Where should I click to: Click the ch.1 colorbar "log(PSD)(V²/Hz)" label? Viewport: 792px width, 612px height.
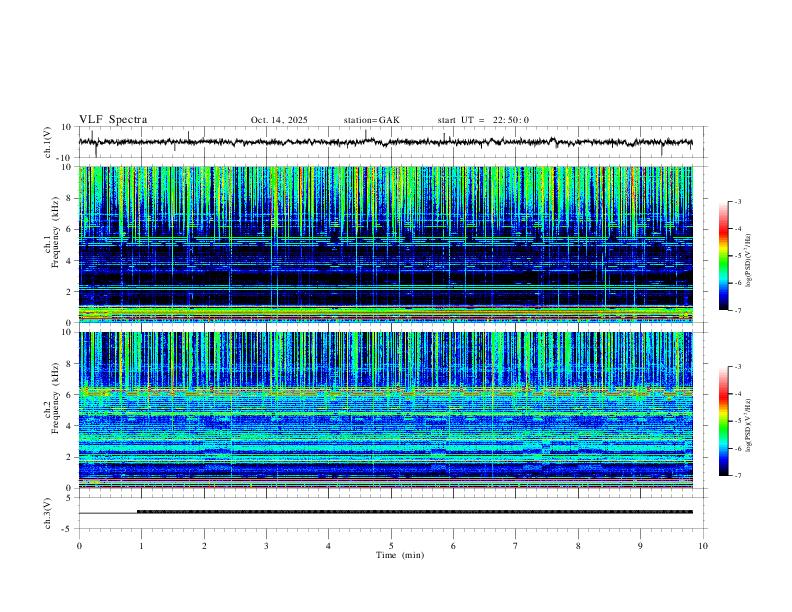(x=749, y=260)
